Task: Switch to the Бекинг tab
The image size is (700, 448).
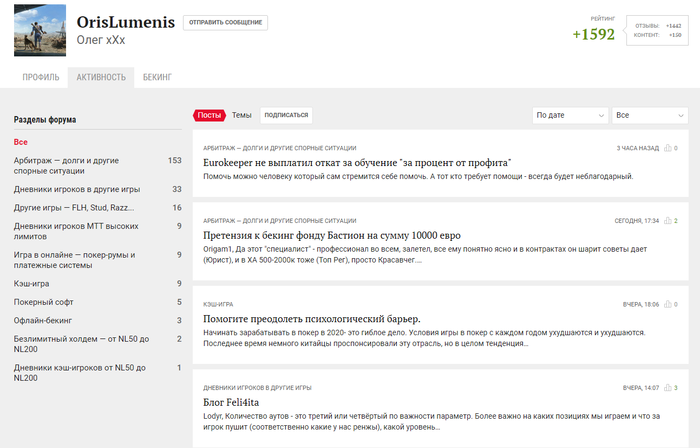Action: coord(157,77)
